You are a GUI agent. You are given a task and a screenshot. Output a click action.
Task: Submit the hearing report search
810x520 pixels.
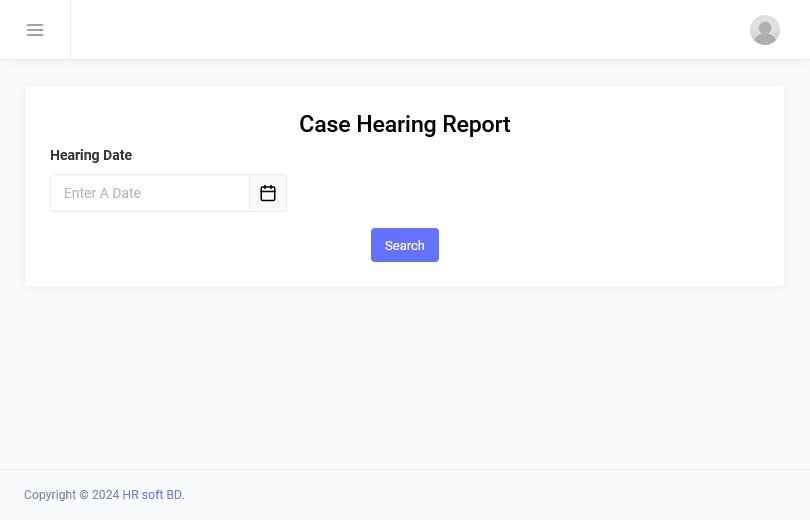tap(404, 245)
